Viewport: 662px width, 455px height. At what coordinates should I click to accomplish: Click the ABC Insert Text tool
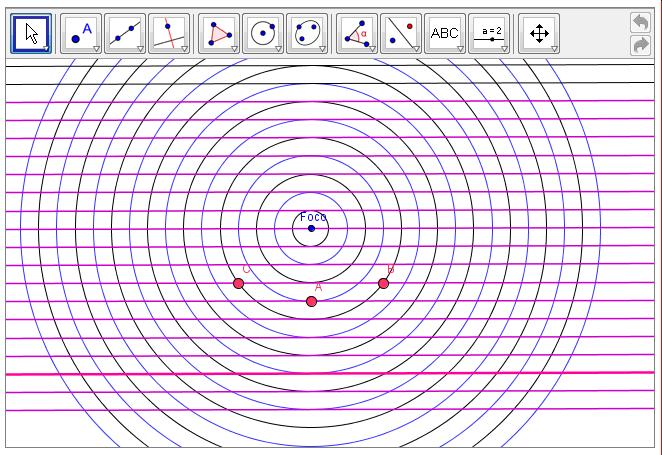(x=444, y=33)
